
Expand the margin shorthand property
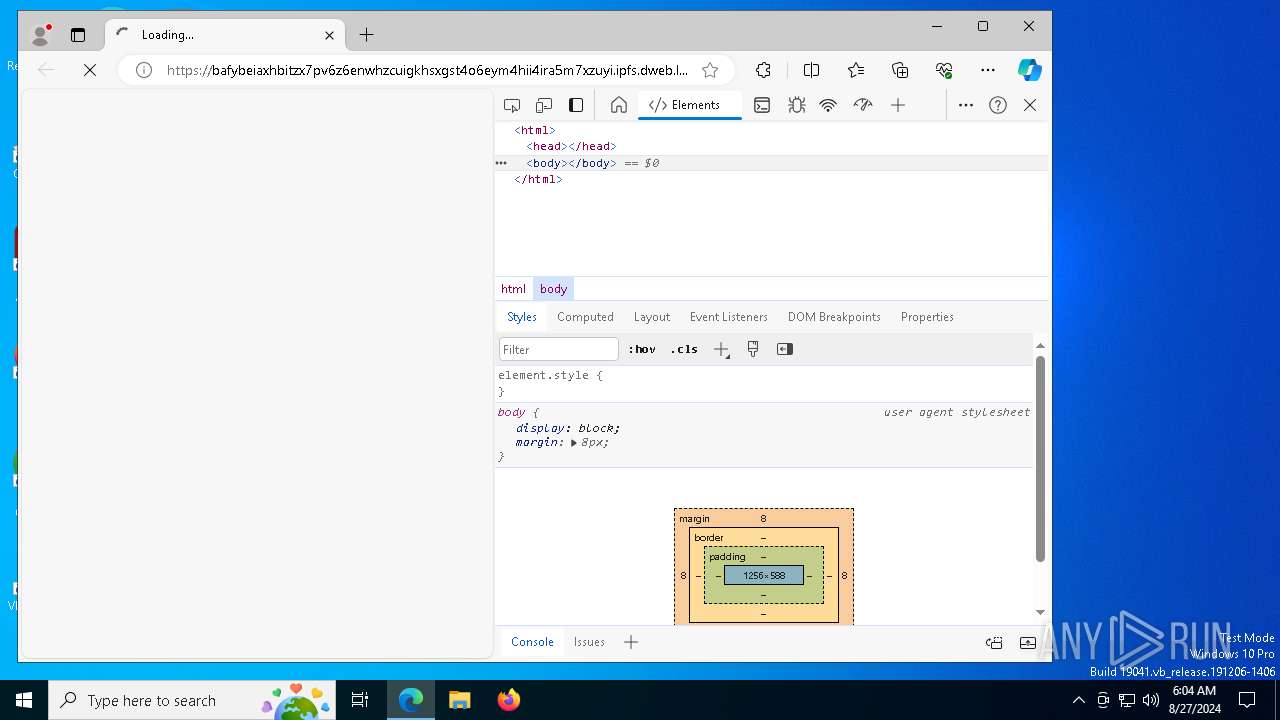click(x=574, y=442)
